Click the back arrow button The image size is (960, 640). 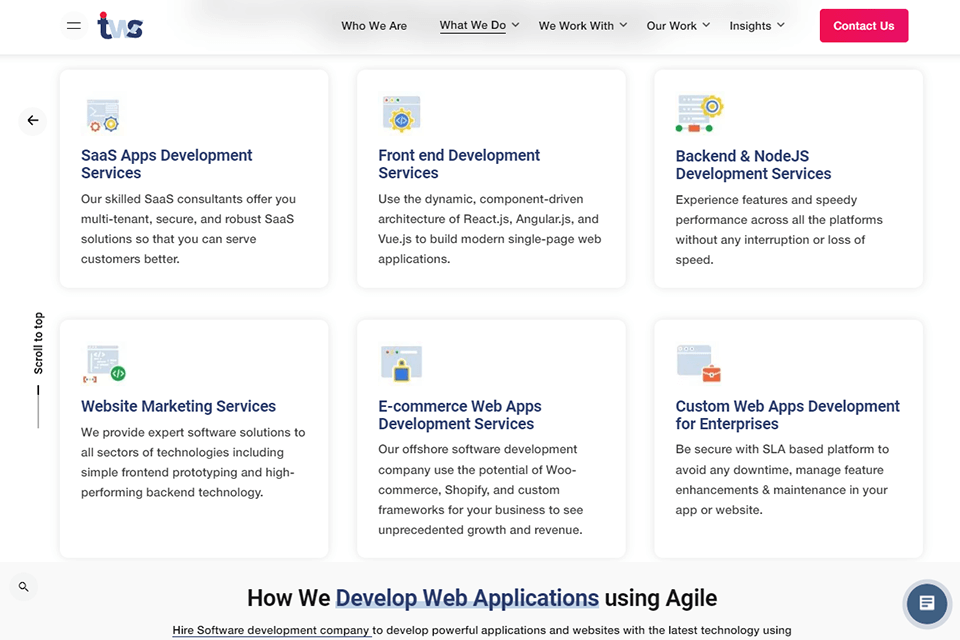tap(32, 121)
